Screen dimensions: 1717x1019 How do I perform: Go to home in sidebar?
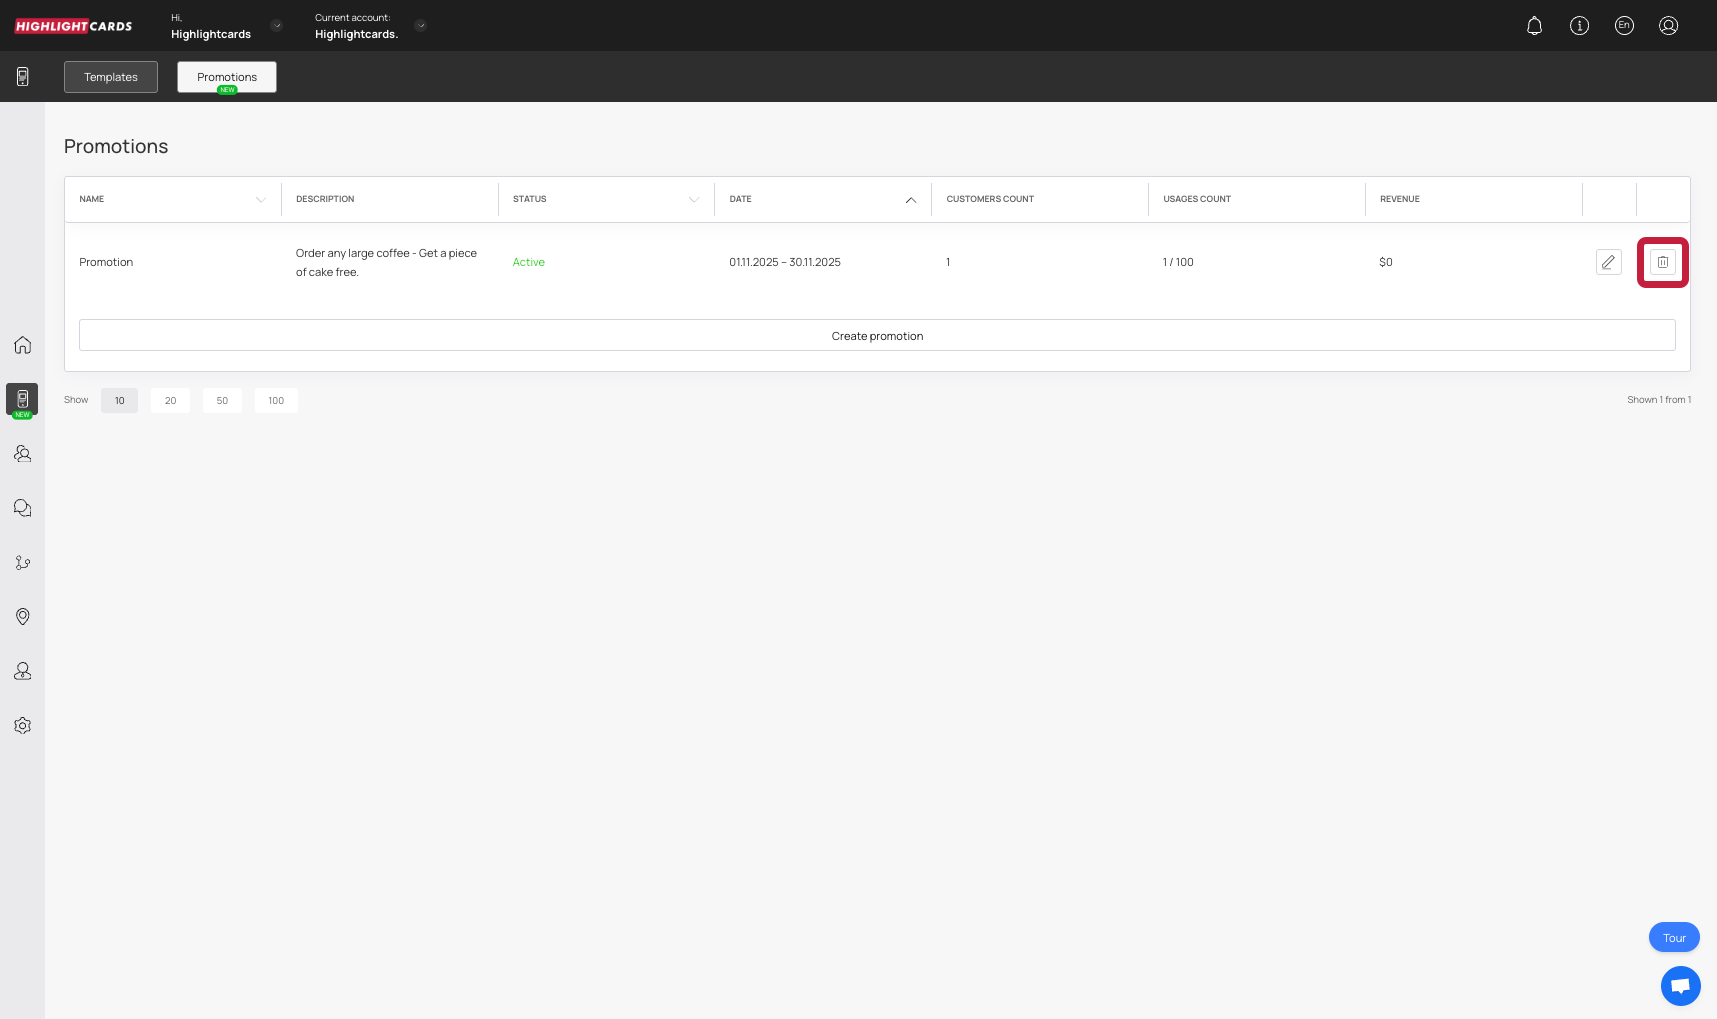pyautogui.click(x=22, y=345)
